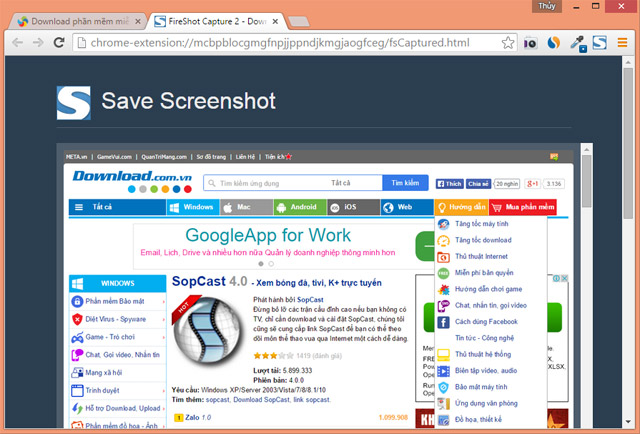Click the FireShot logo beside Save Screenshot
This screenshot has height=434, width=640.
click(73, 102)
